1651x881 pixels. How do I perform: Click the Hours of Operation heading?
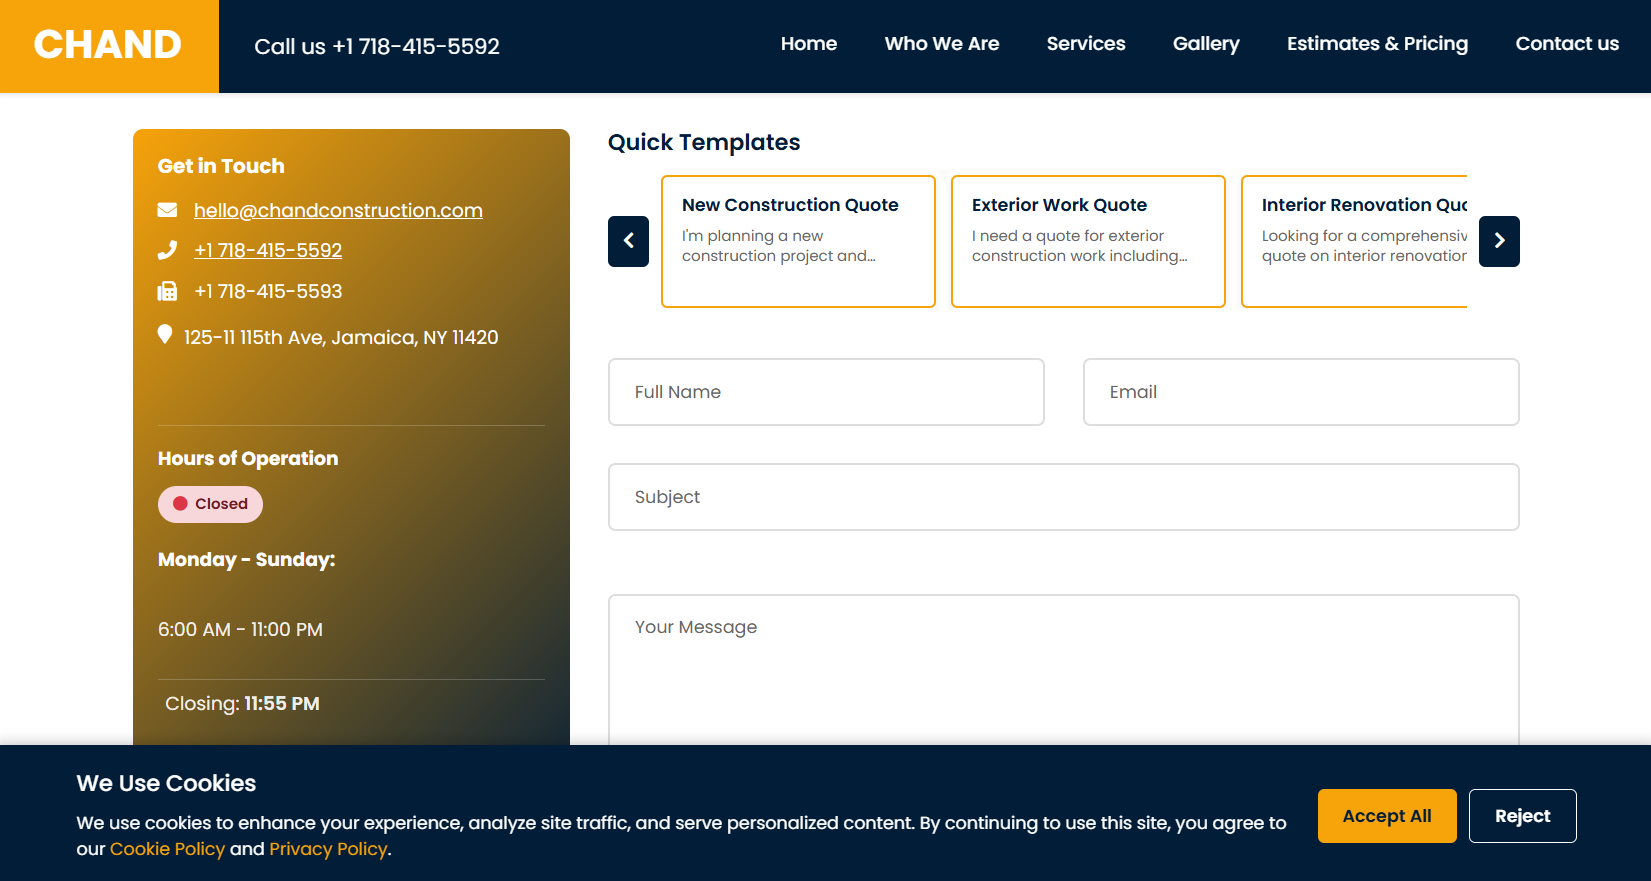(x=248, y=458)
